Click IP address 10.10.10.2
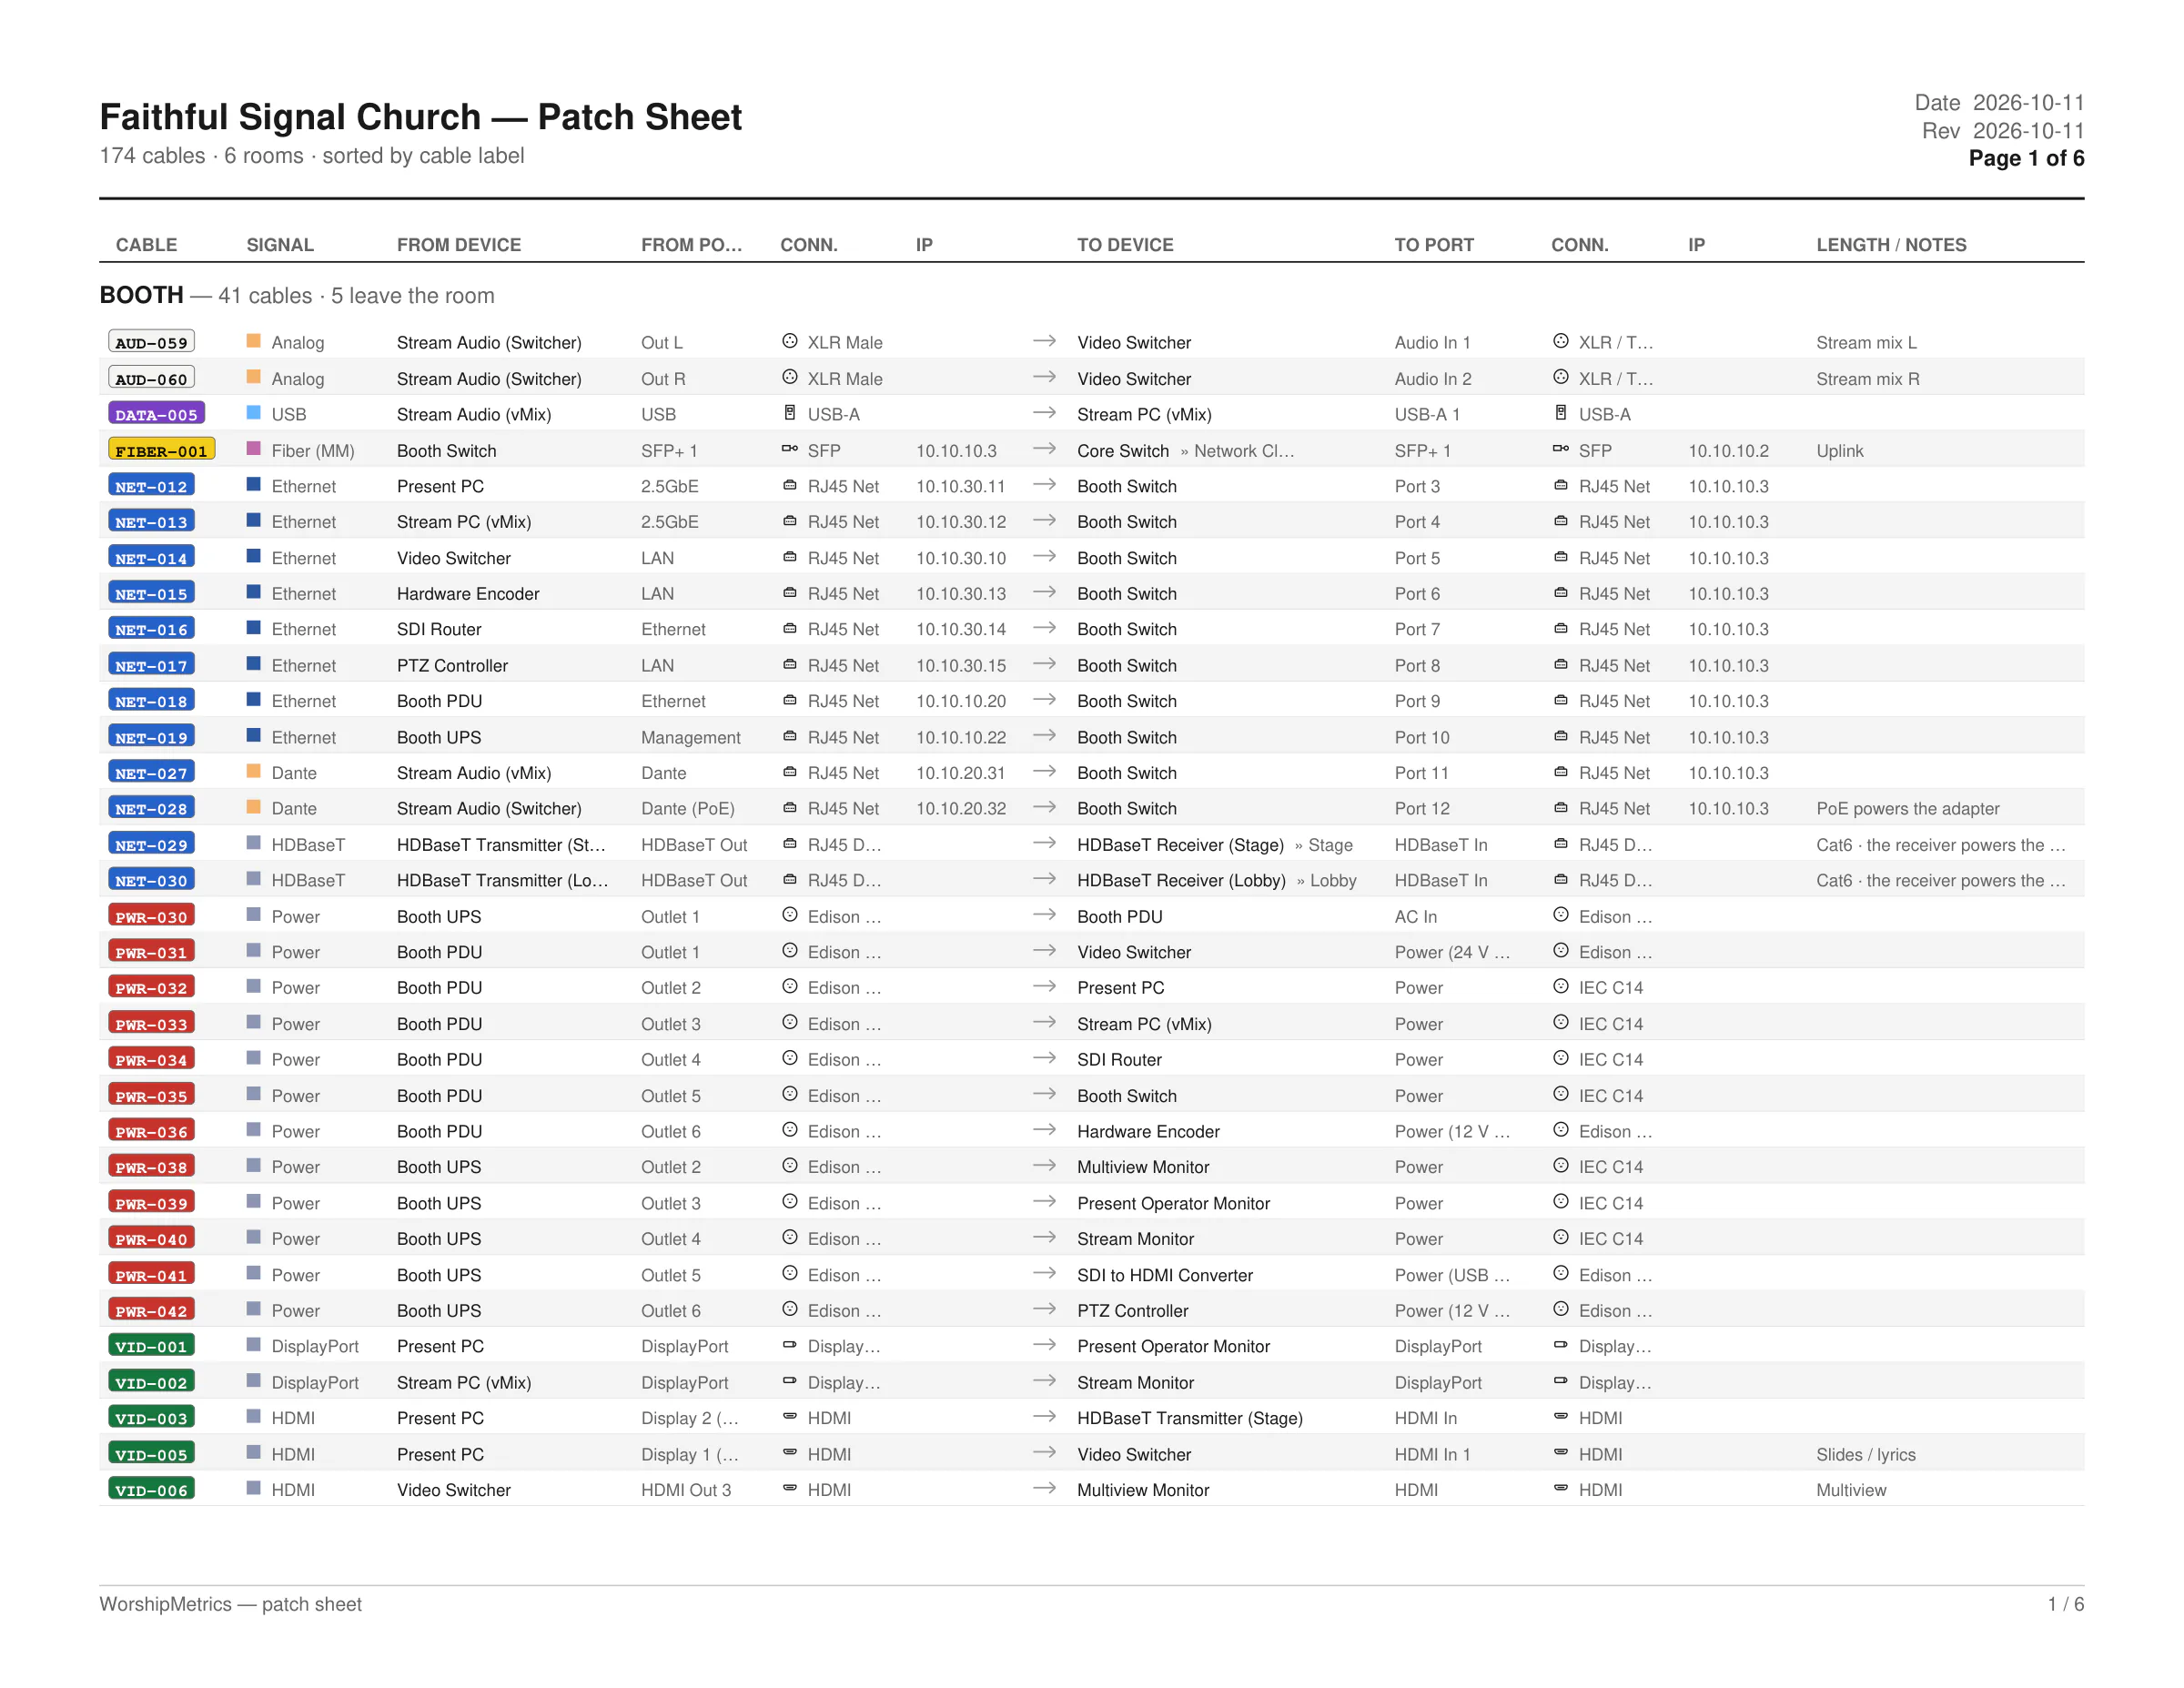The height and width of the screenshot is (1688, 2184). point(1728,451)
